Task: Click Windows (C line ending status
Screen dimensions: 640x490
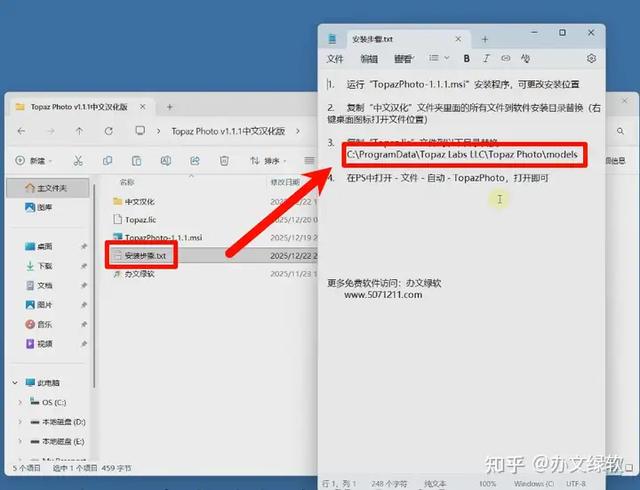Action: pyautogui.click(x=534, y=484)
